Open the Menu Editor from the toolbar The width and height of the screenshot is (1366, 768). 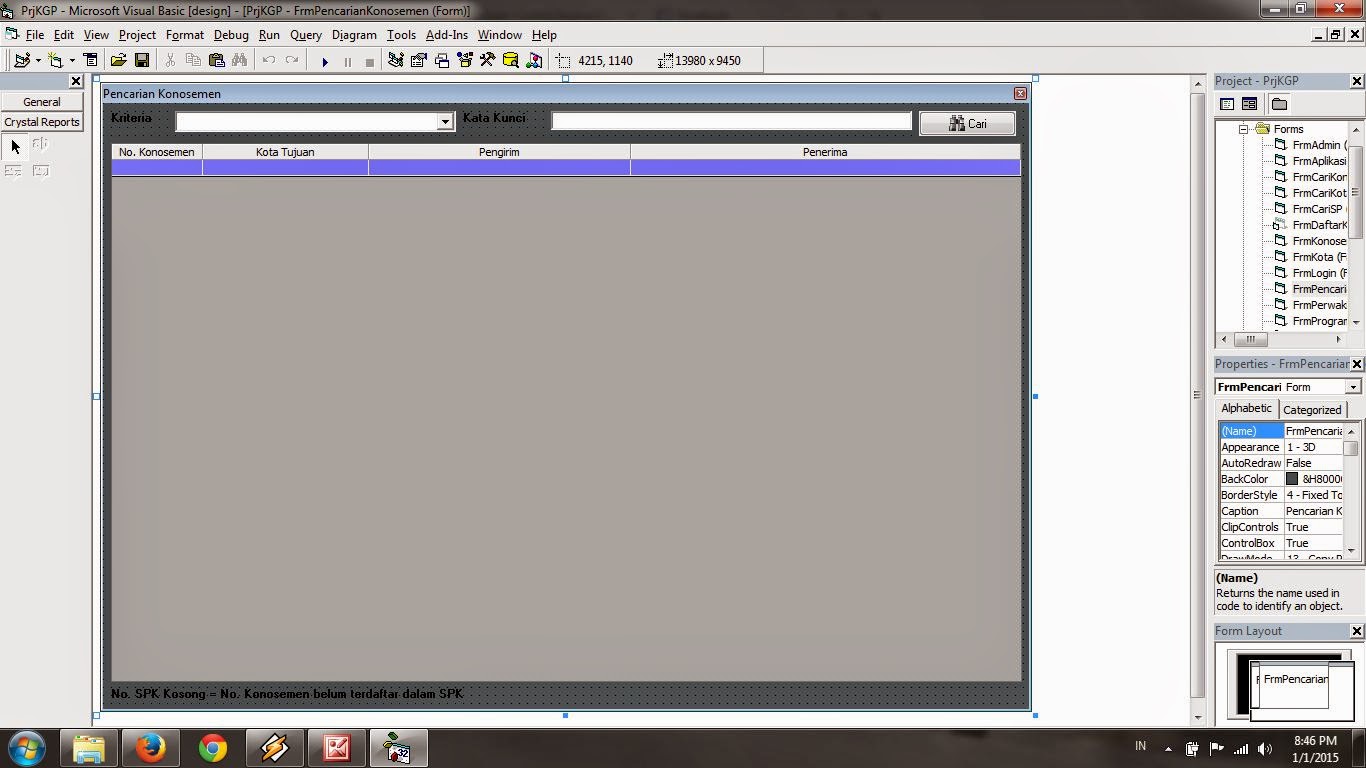(89, 60)
